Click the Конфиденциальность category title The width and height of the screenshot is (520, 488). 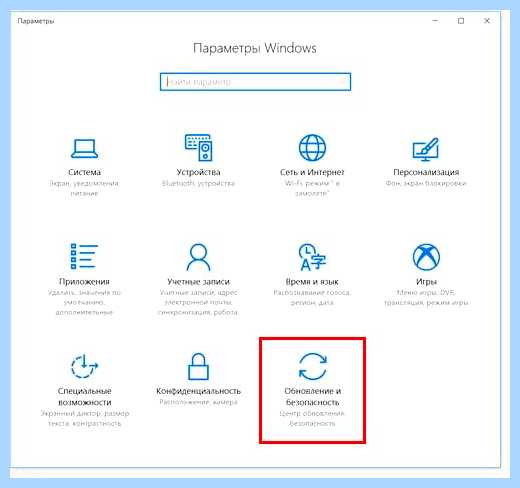coord(198,391)
